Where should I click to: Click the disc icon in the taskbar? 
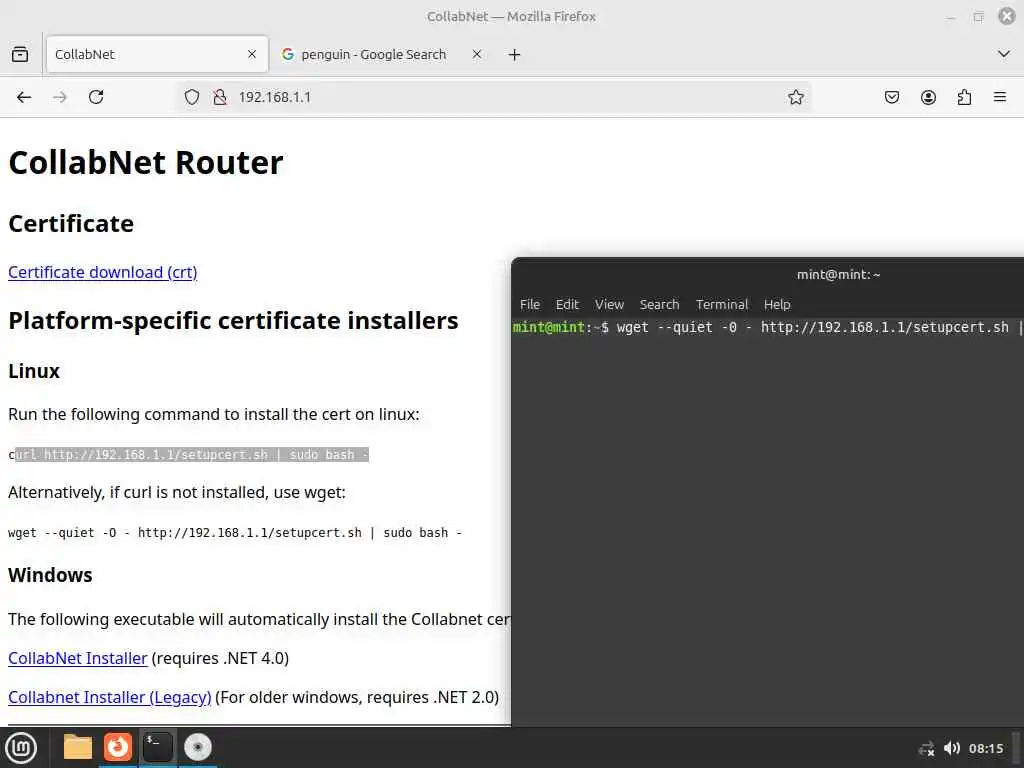tap(198, 747)
